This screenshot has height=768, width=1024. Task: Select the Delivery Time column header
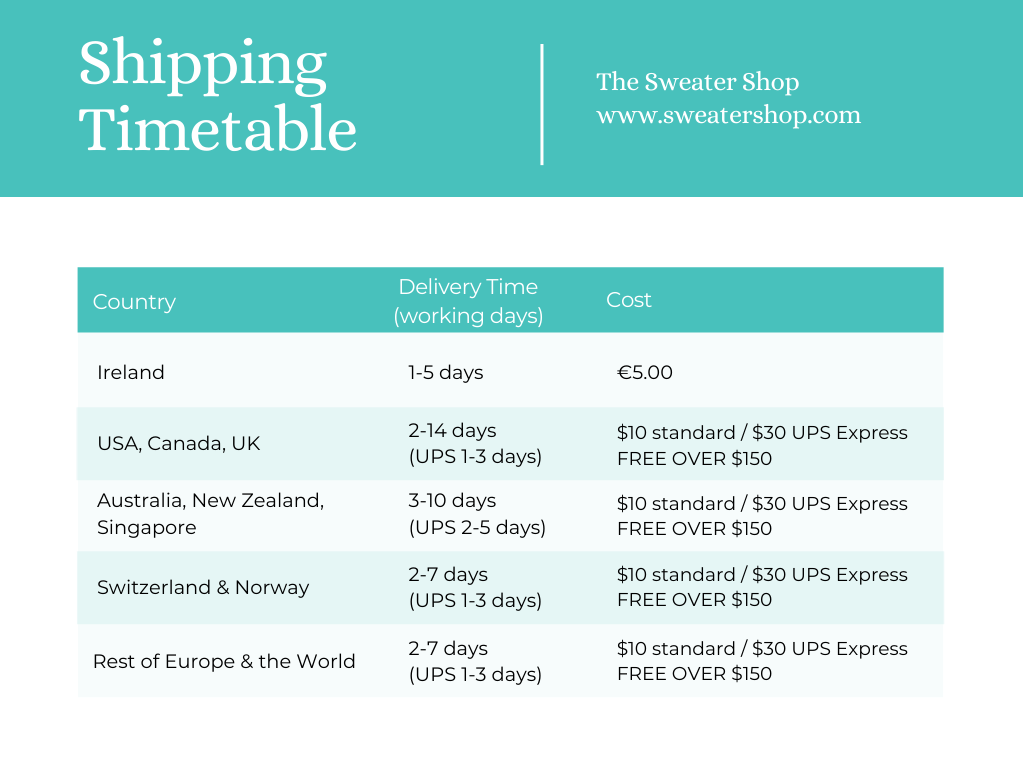pos(468,301)
